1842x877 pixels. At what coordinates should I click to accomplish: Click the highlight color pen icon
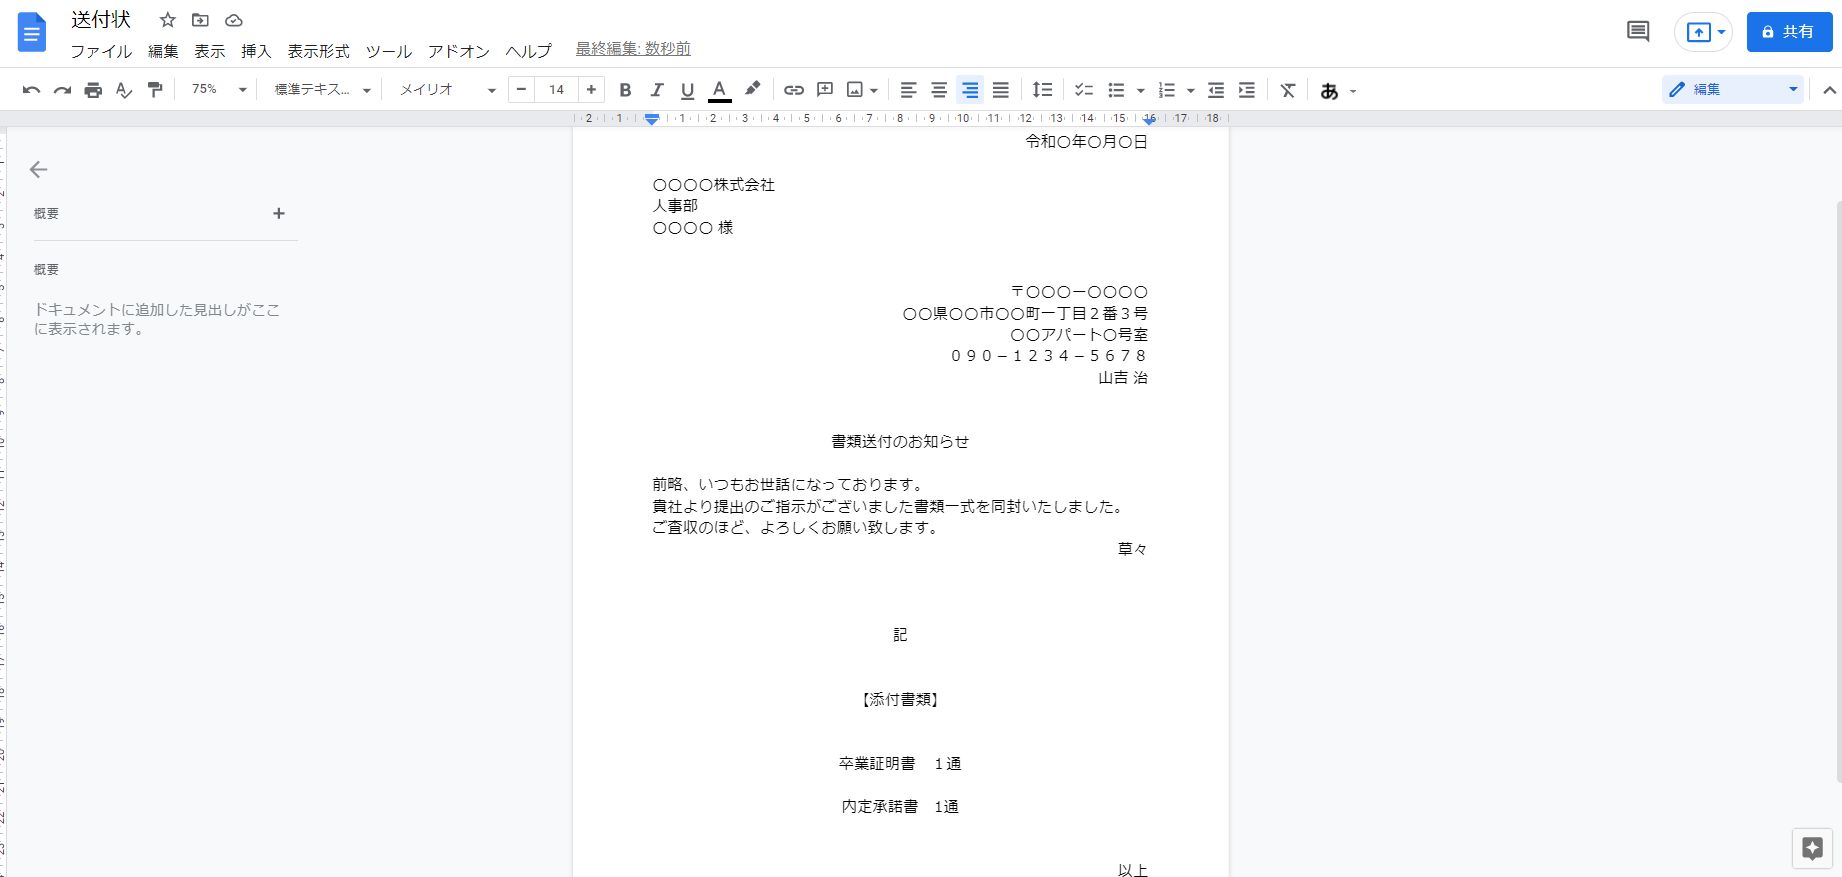point(752,89)
